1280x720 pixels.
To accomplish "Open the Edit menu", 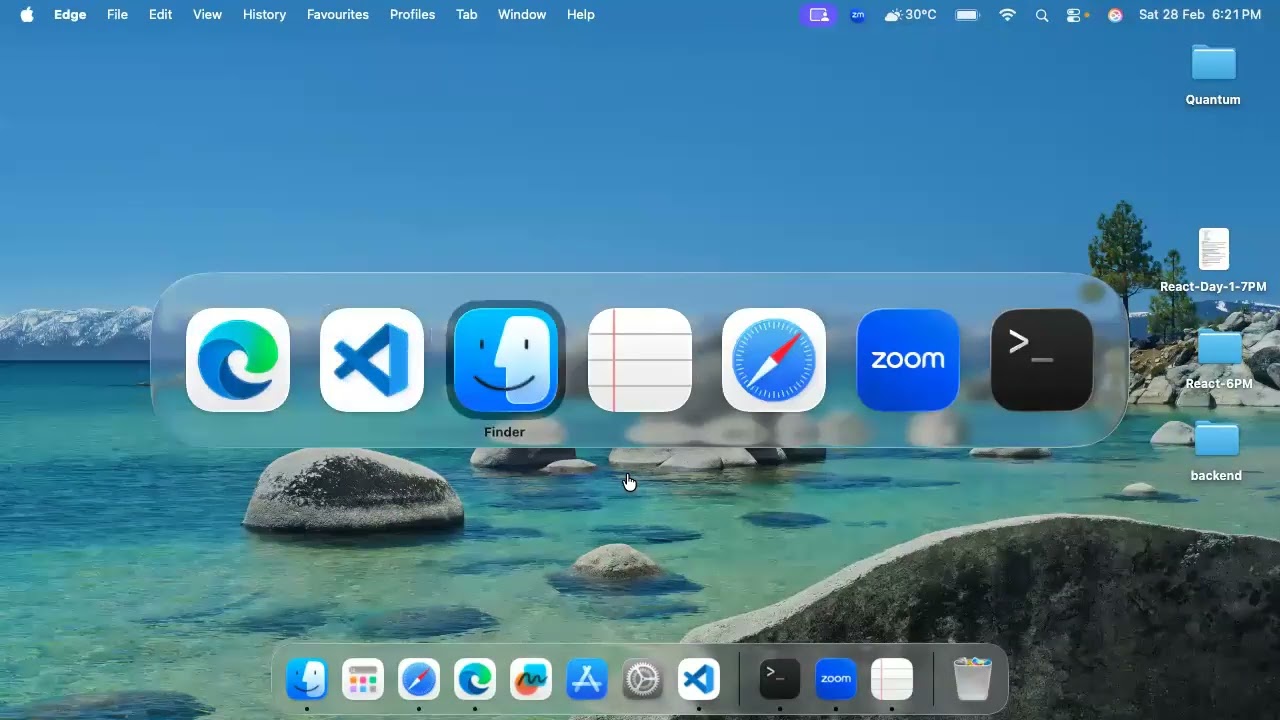I will point(161,15).
